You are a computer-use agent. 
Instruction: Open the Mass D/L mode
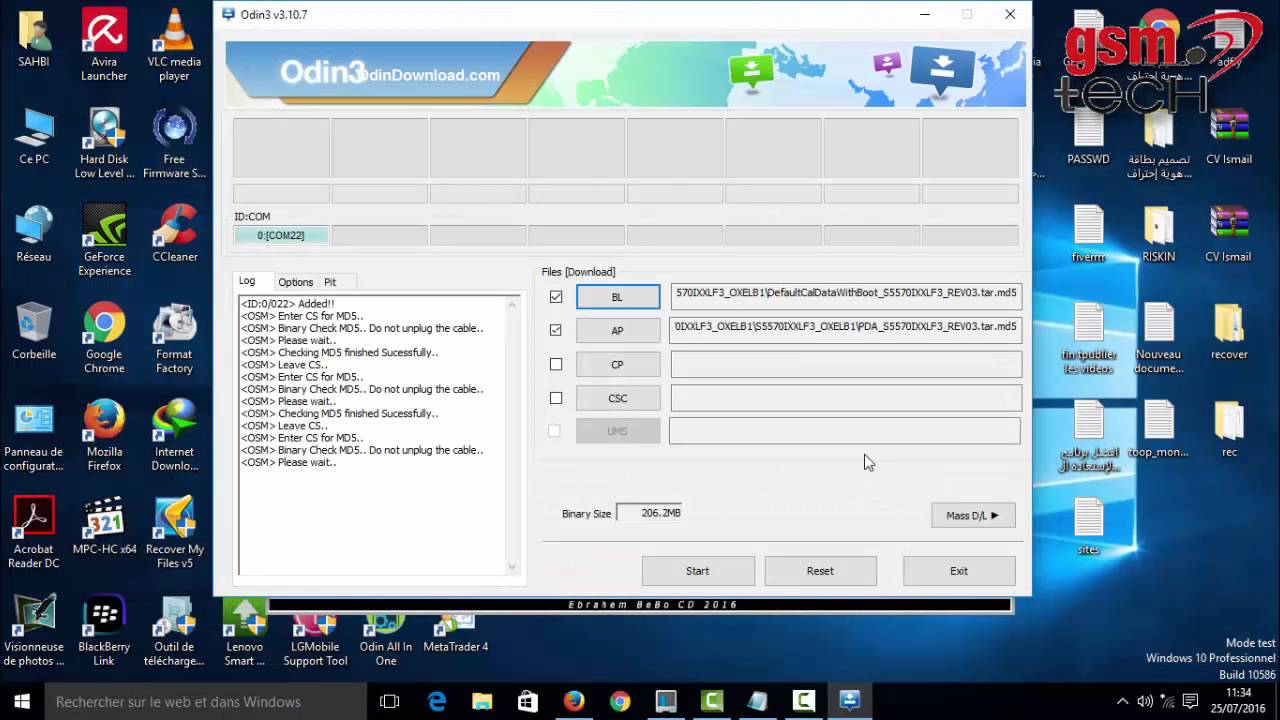pos(973,515)
